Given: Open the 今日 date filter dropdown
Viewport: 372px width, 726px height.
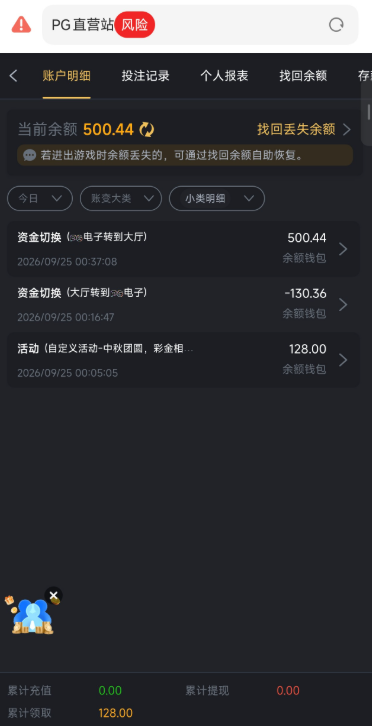Looking at the screenshot, I should click(x=40, y=199).
